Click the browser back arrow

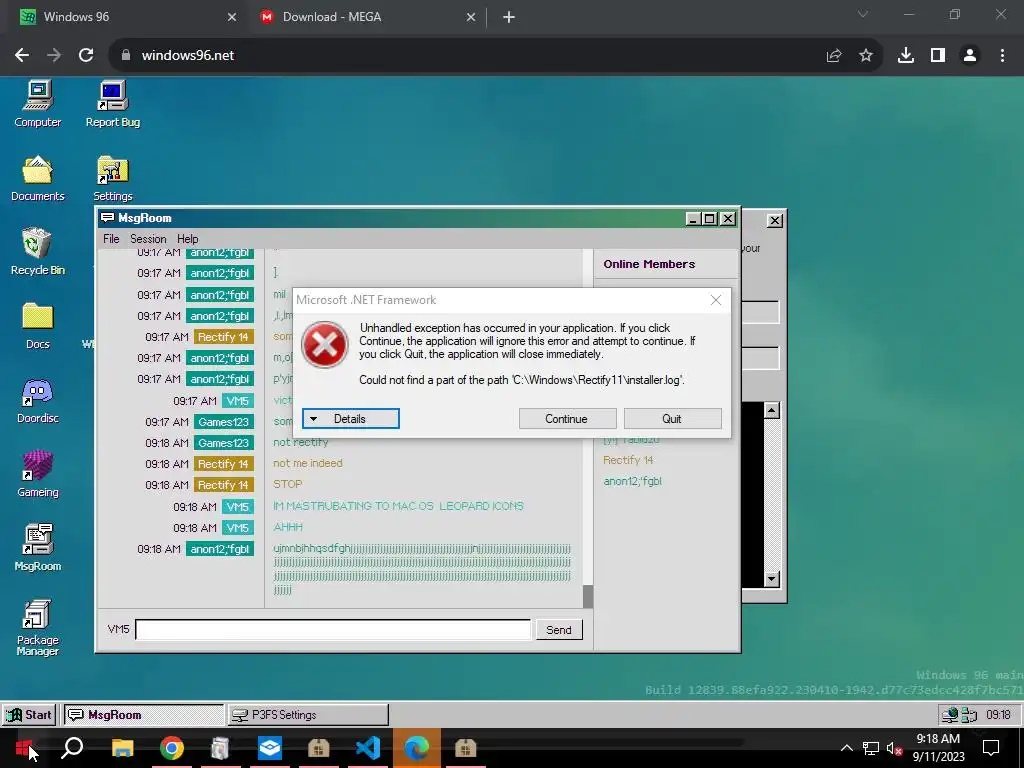click(x=22, y=56)
